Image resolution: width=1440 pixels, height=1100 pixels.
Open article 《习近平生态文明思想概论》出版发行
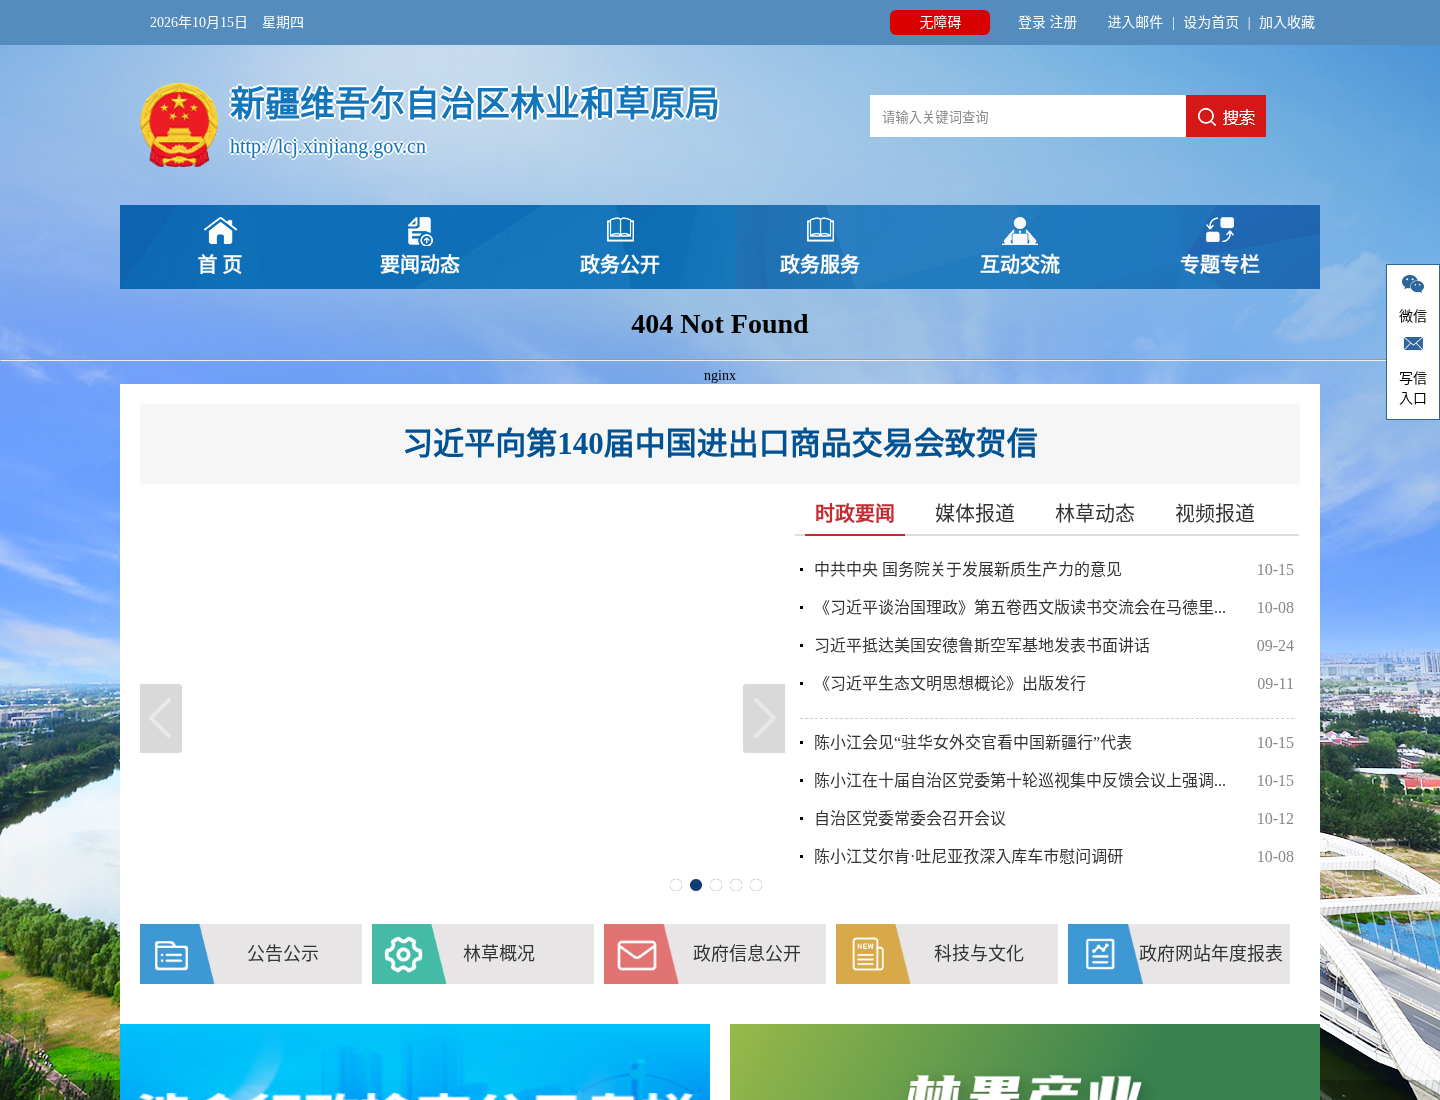pyautogui.click(x=950, y=683)
